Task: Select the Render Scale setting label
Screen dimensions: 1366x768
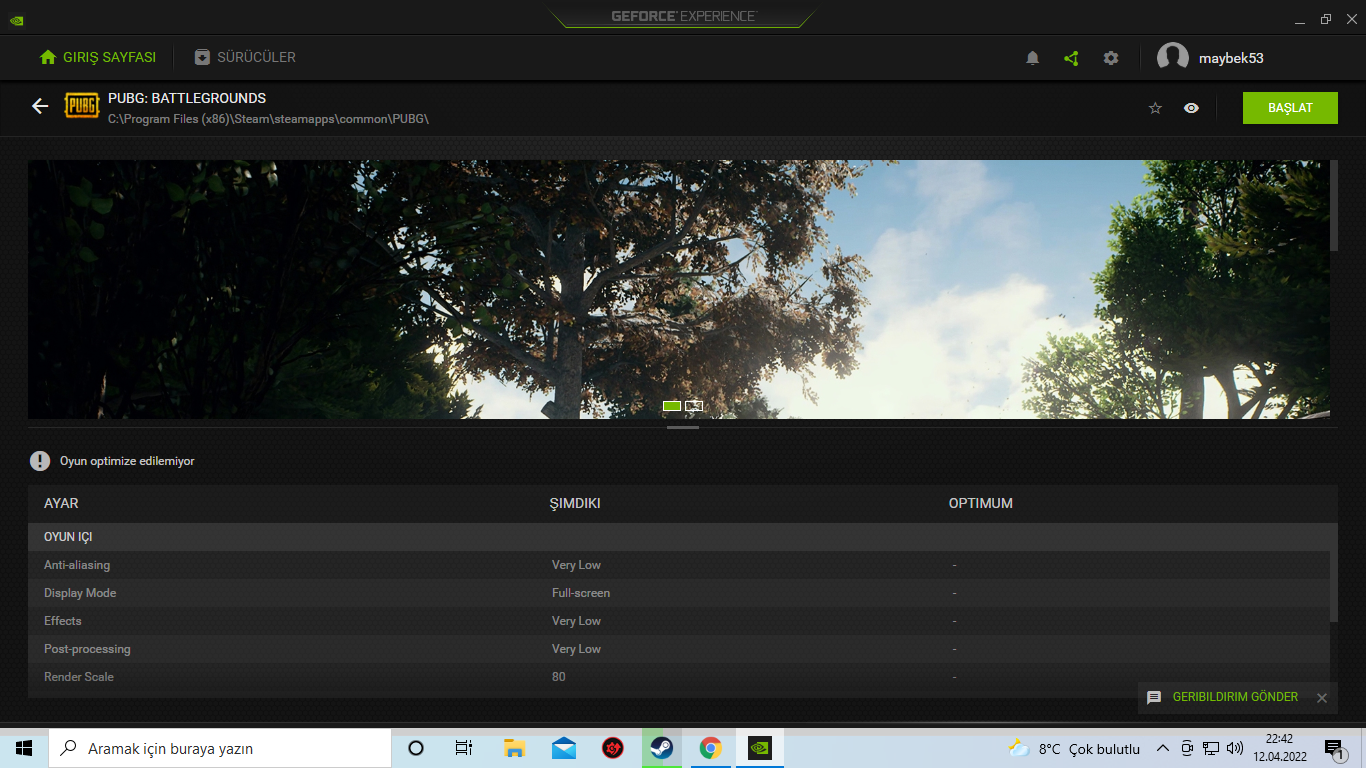Action: pos(79,677)
